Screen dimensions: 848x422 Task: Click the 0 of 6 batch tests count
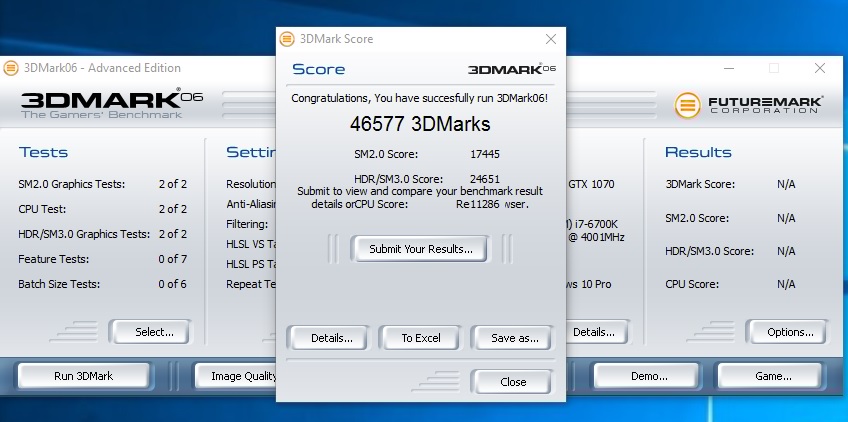point(173,284)
